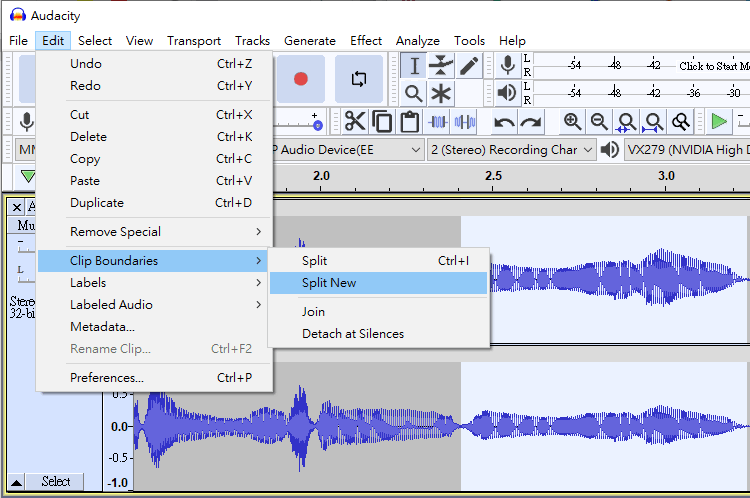This screenshot has width=750, height=498.
Task: Adjust the recording volume slider knob
Action: pyautogui.click(x=316, y=126)
